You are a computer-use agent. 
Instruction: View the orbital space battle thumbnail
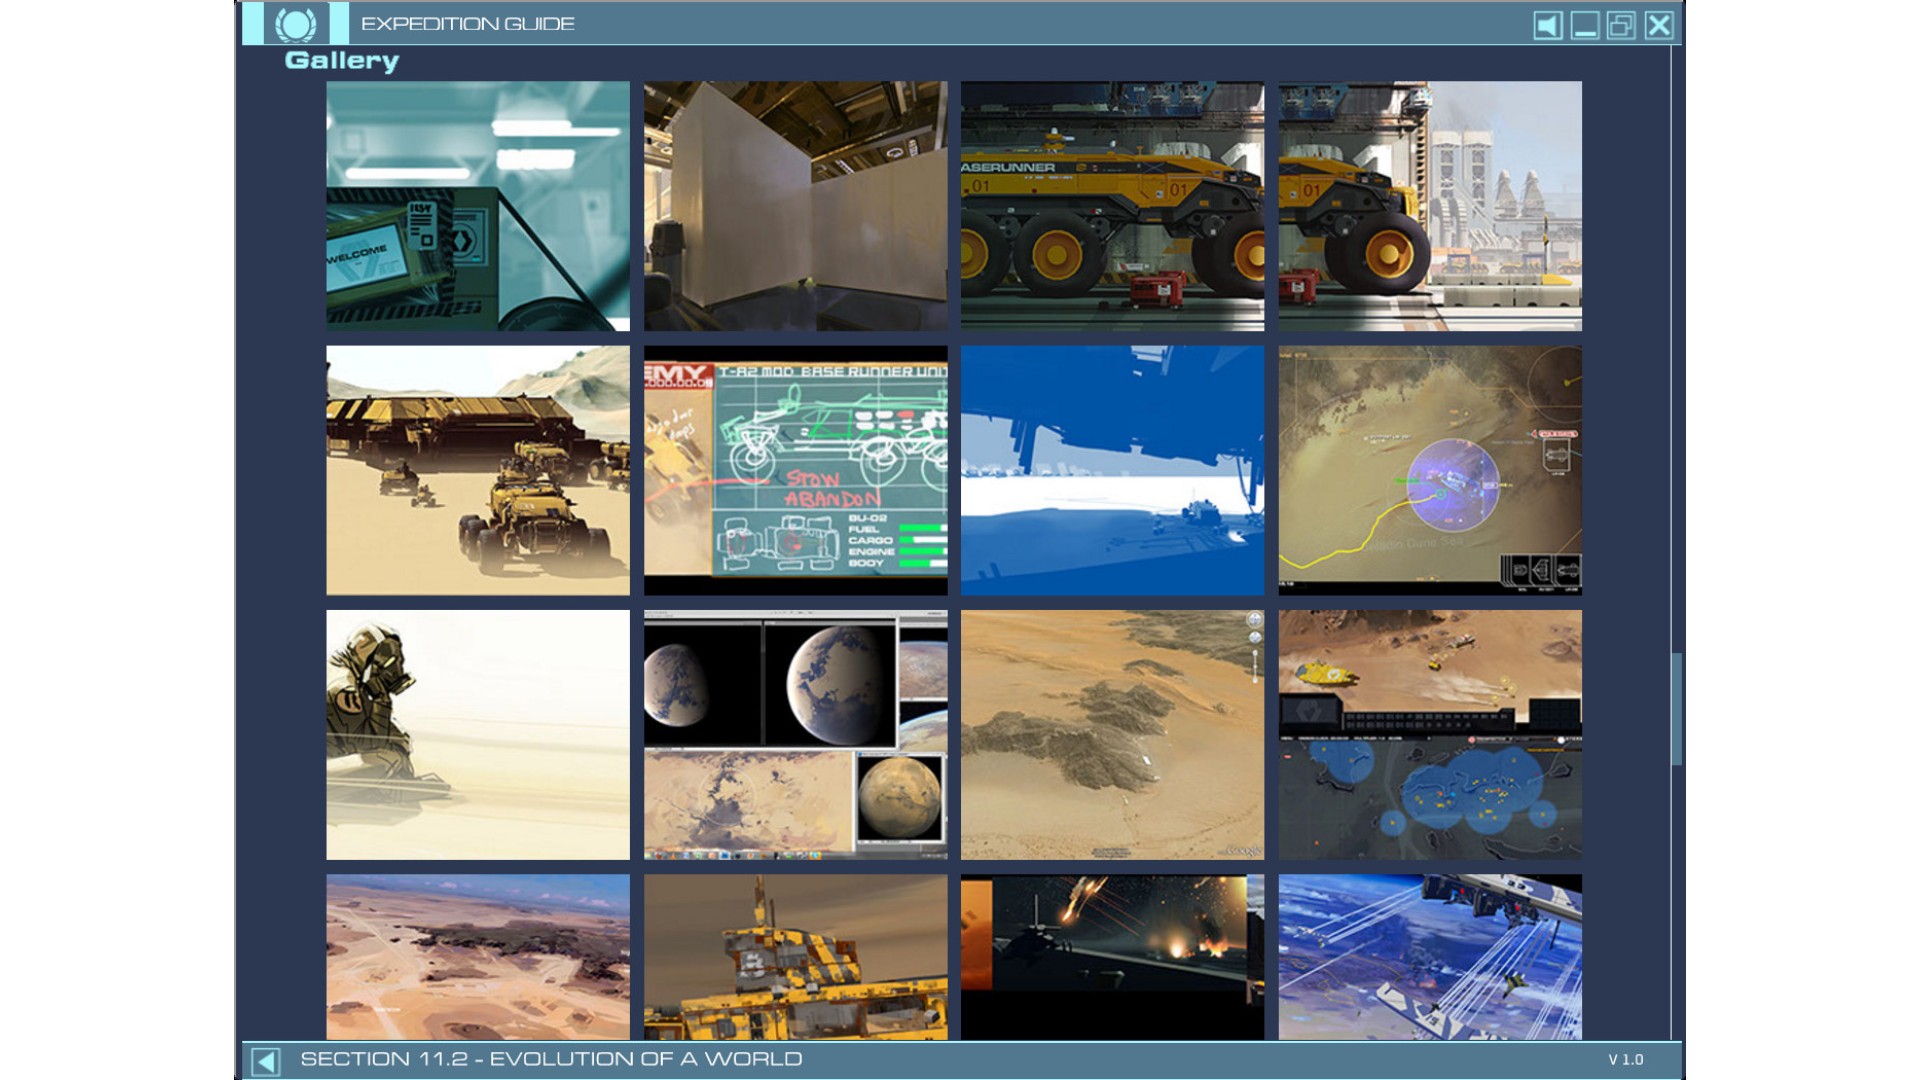point(1430,957)
